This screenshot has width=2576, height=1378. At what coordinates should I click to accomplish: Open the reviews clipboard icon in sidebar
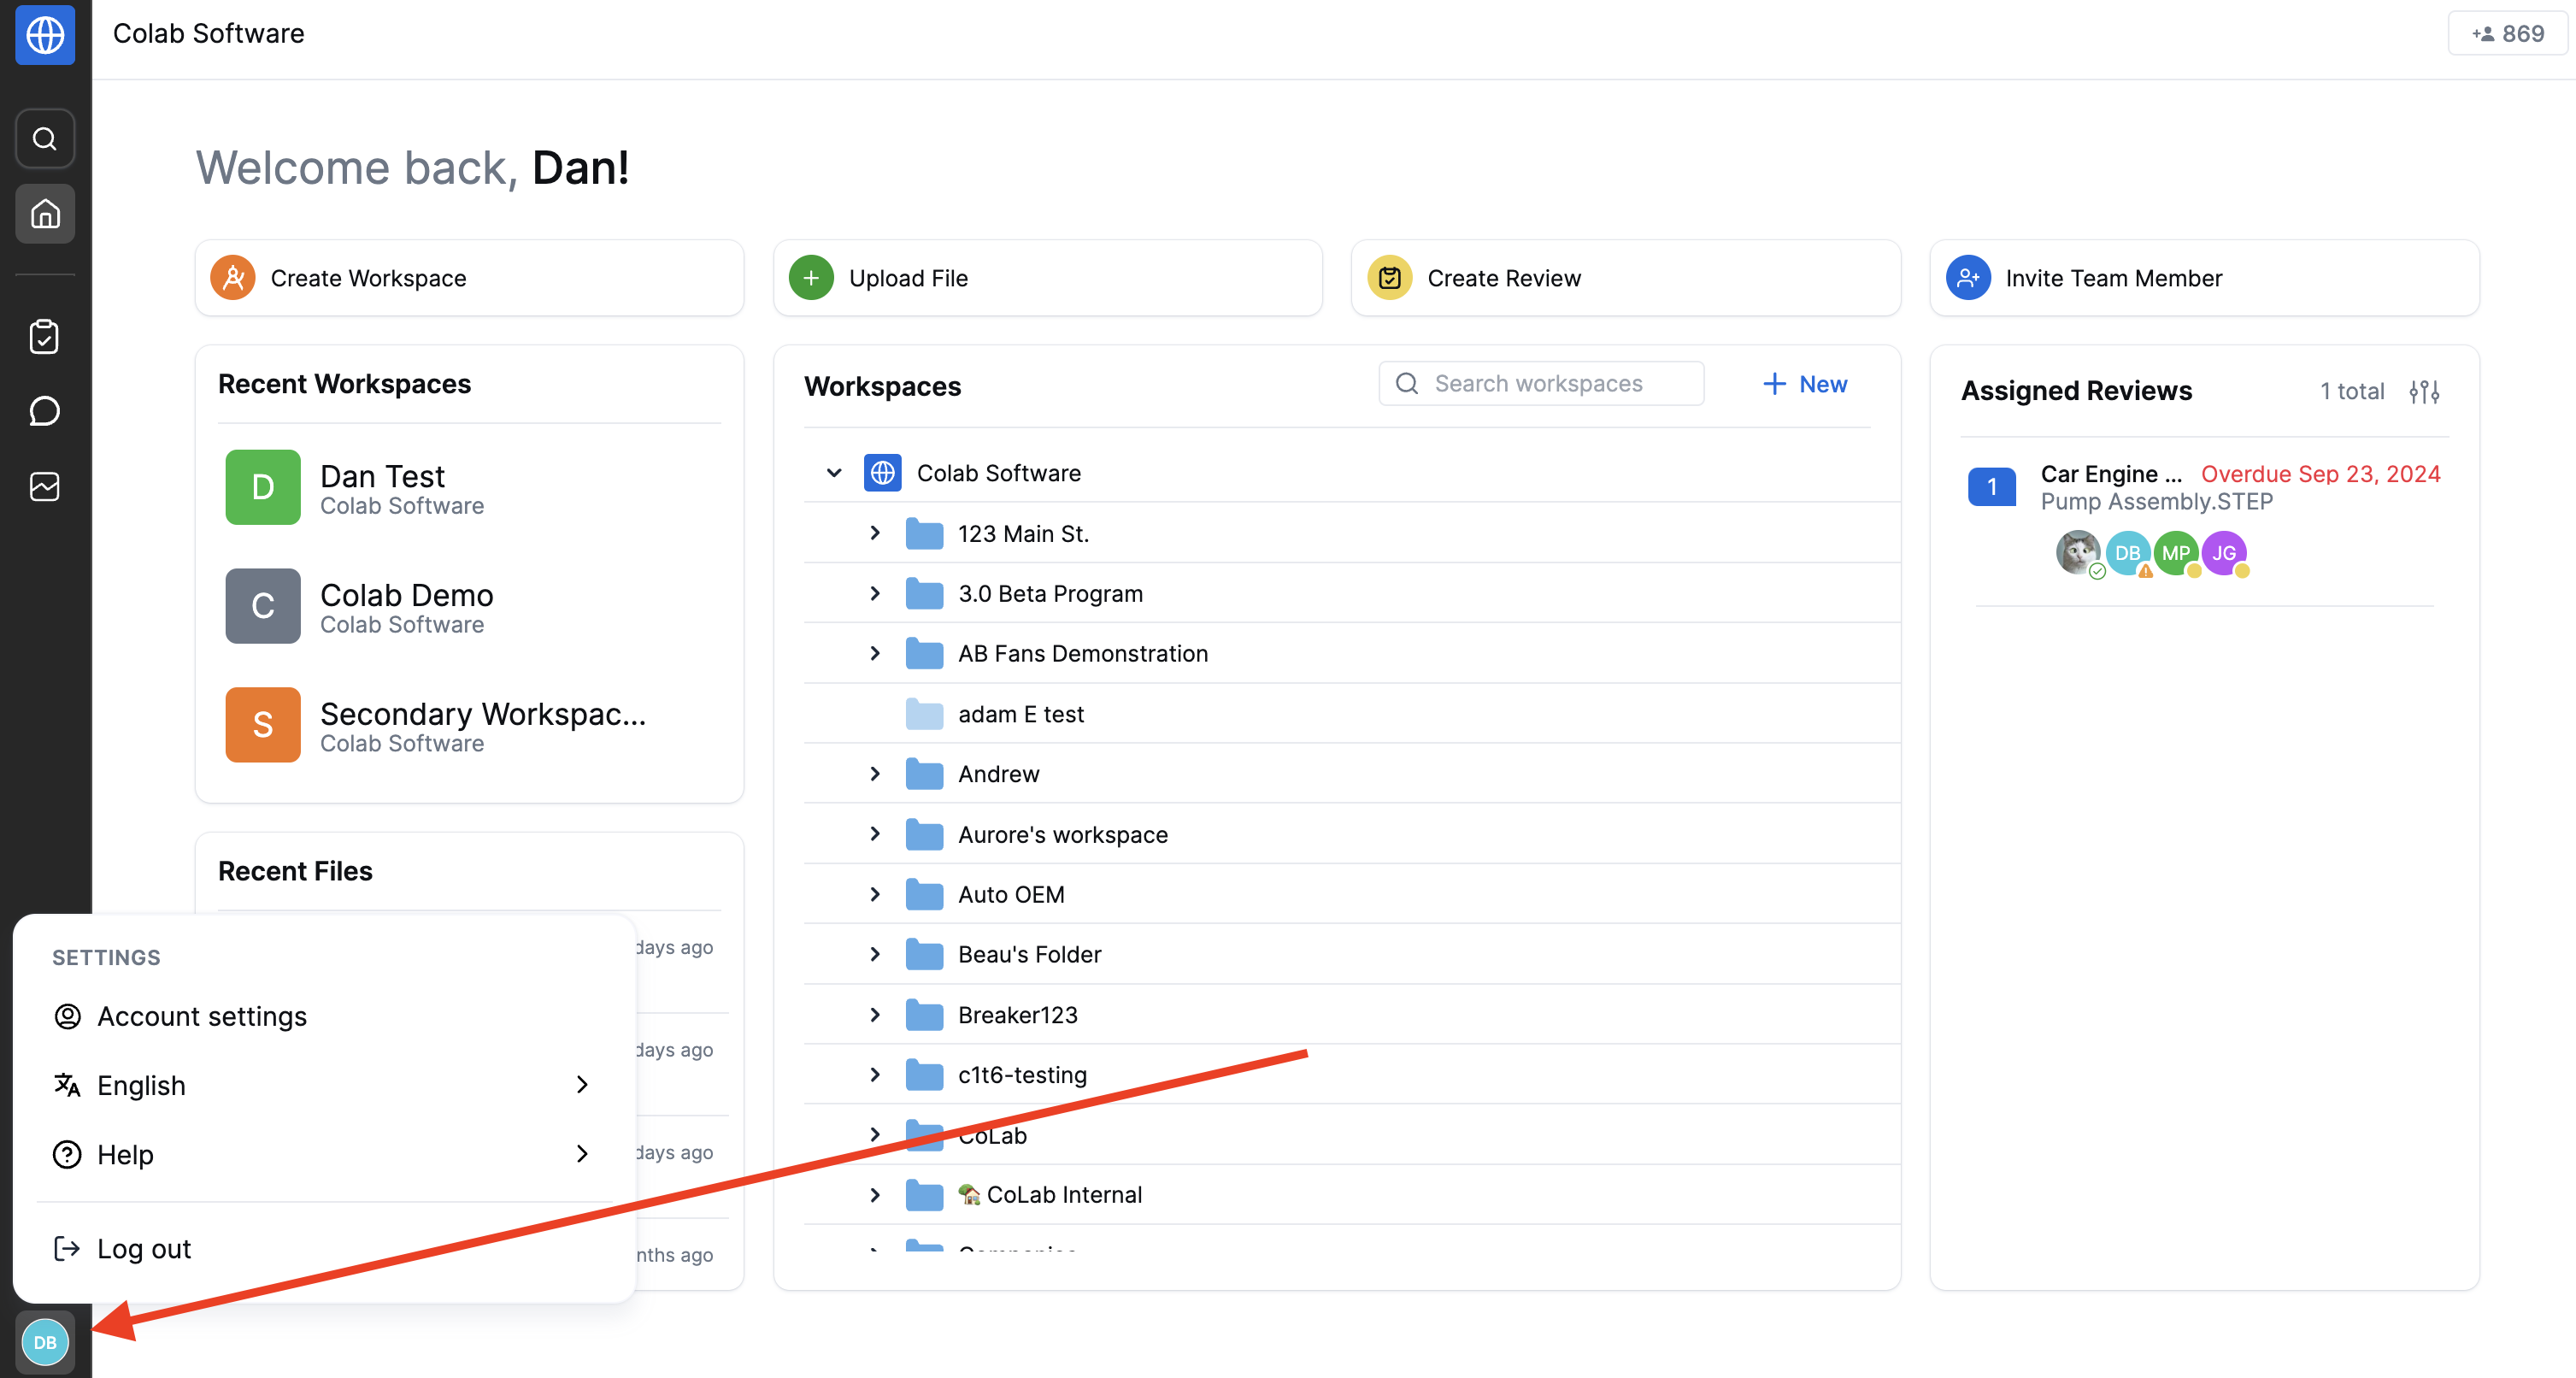(45, 336)
